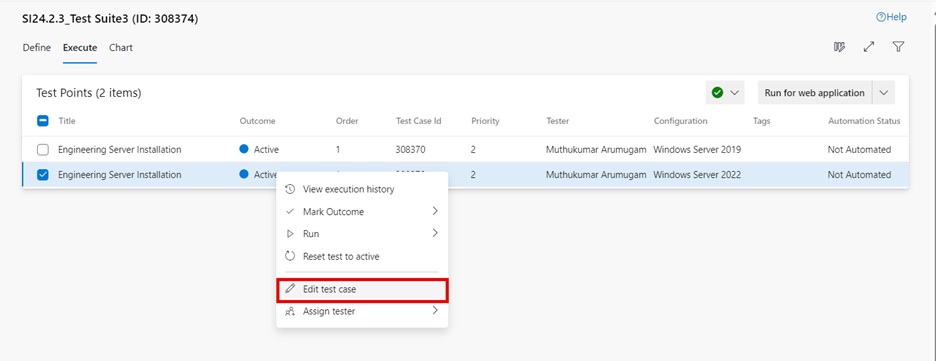Image resolution: width=936 pixels, height=361 pixels.
Task: Click the Test Points (2 items) heading
Action: pyautogui.click(x=88, y=93)
